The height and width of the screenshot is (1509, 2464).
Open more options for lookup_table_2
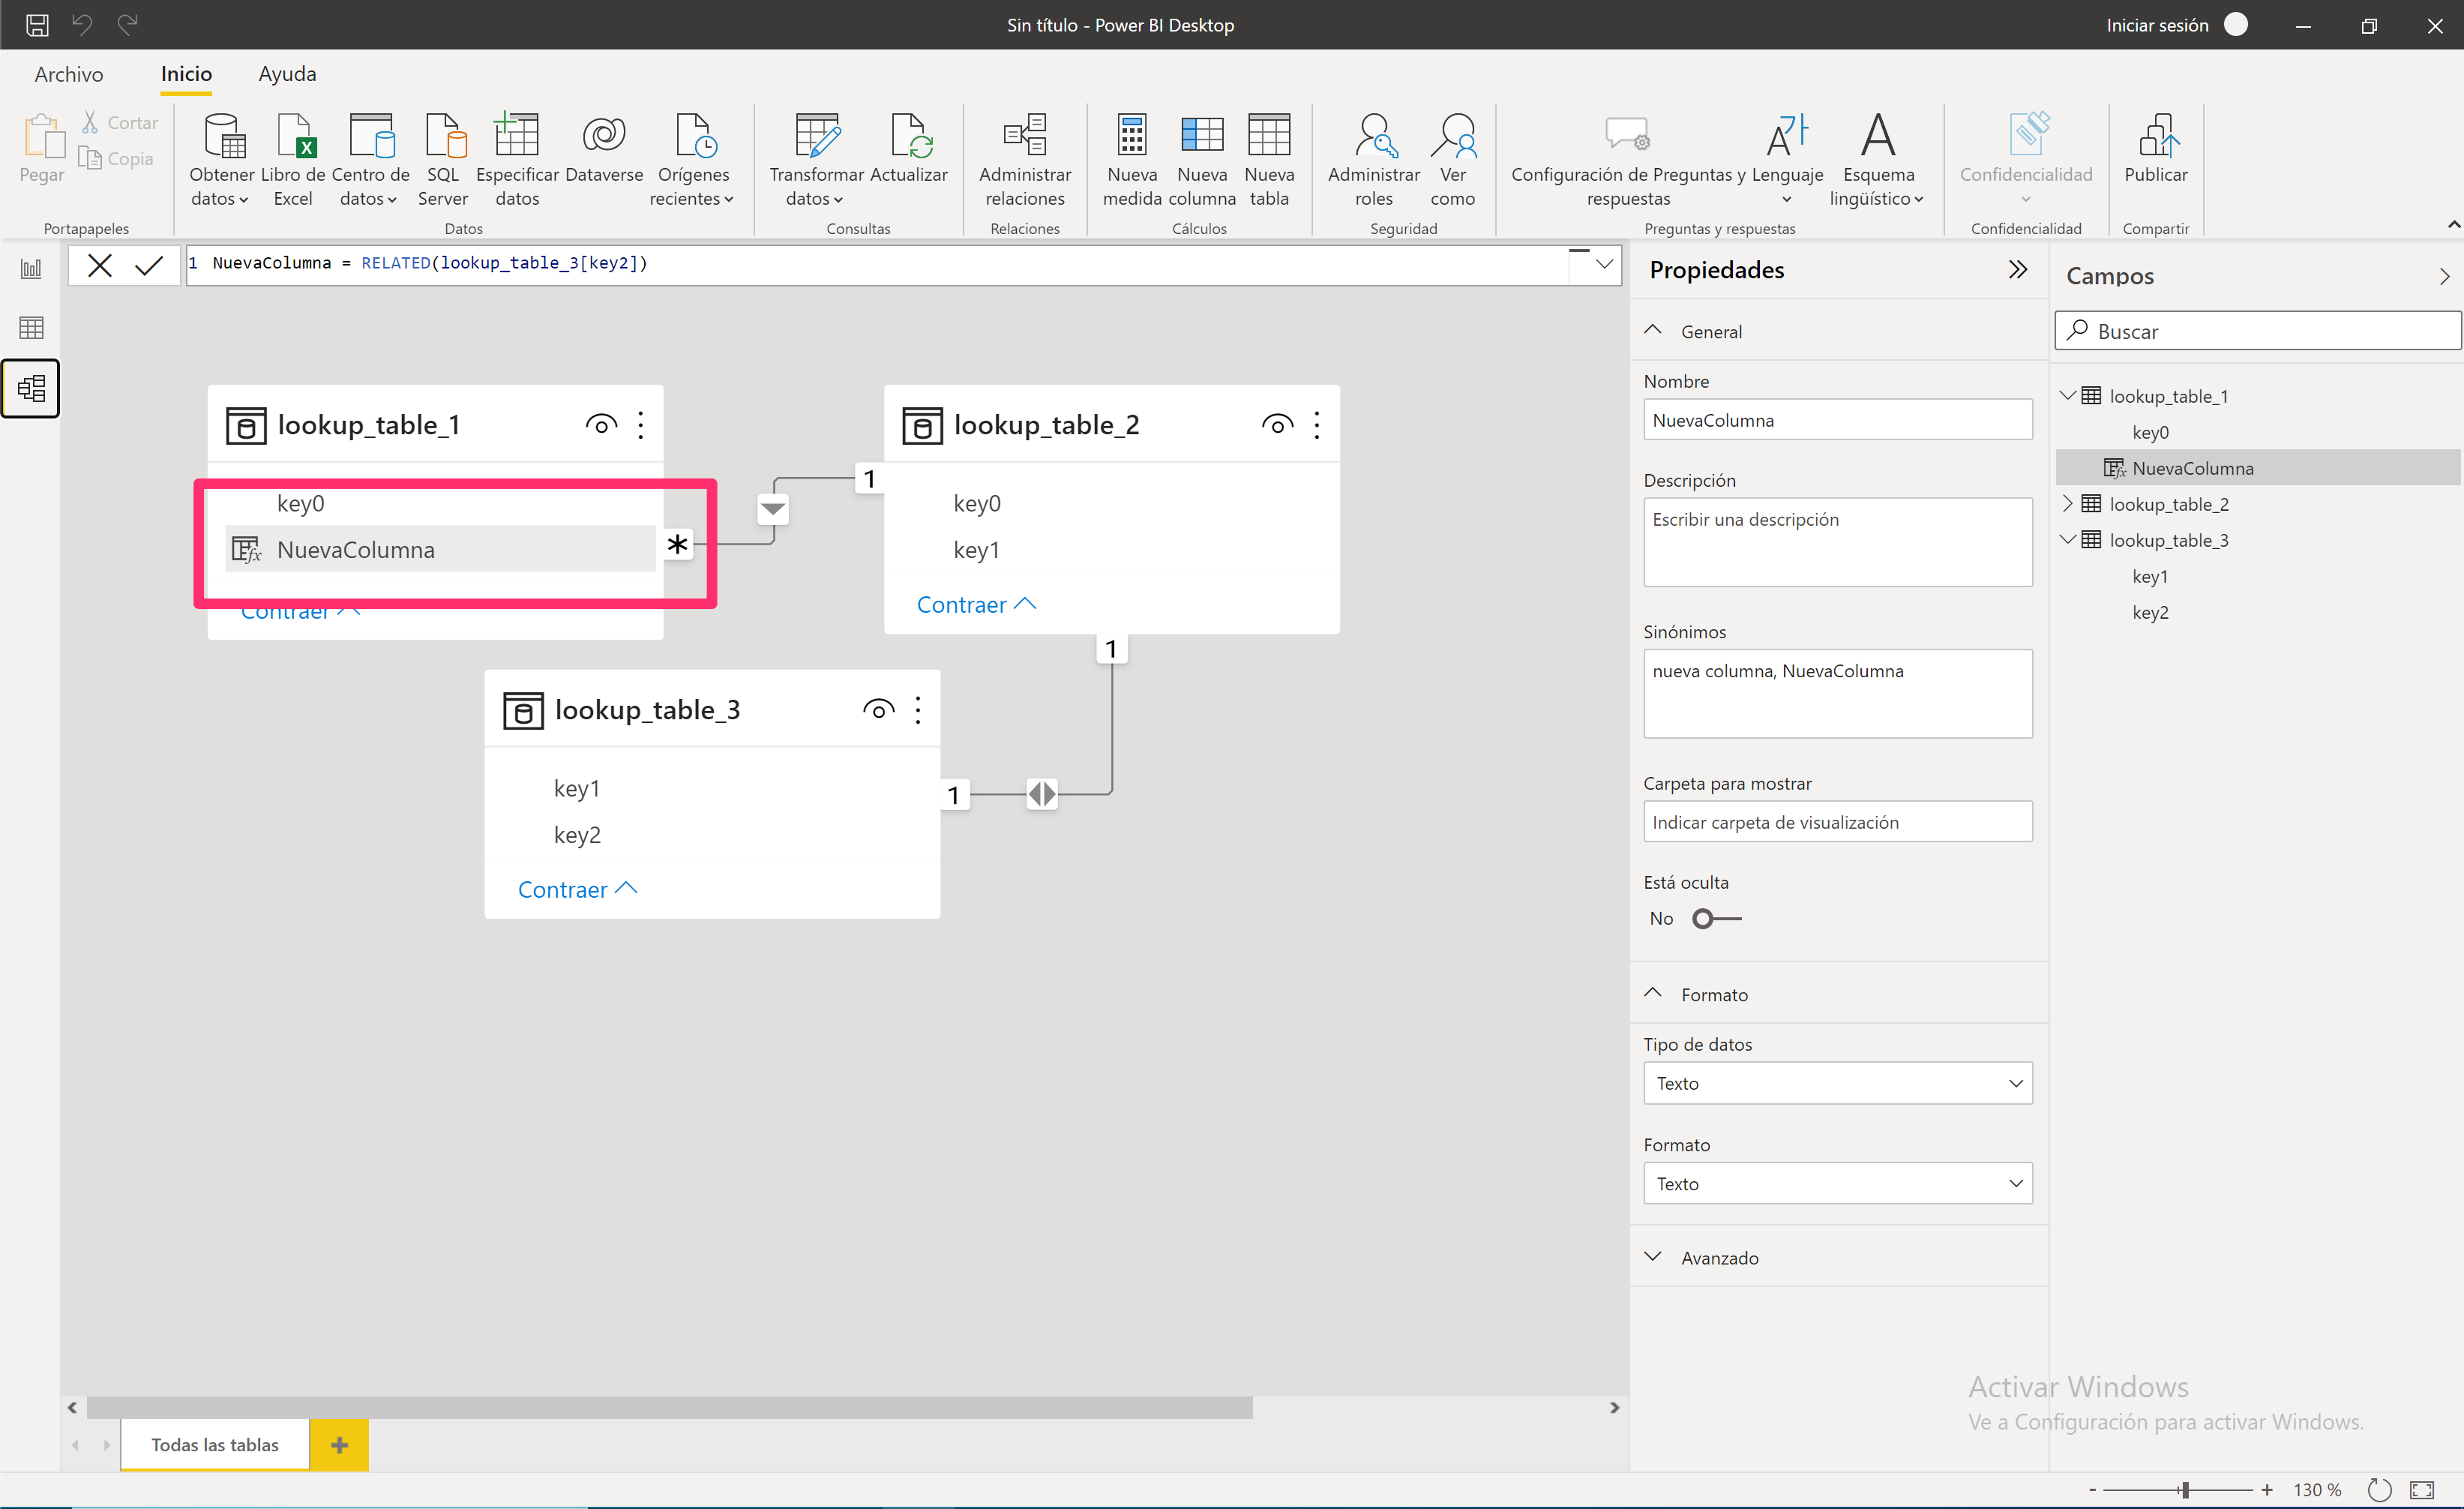click(x=1317, y=424)
